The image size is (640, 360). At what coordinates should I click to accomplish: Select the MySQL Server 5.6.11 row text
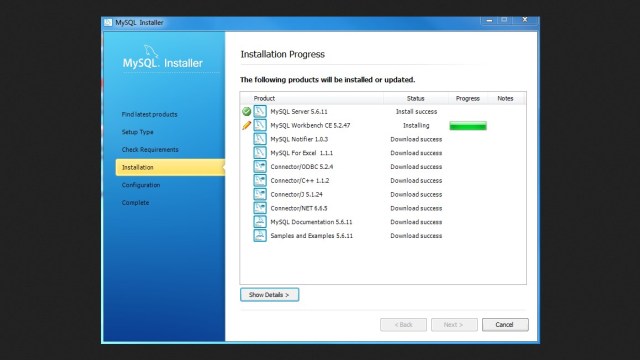(299, 111)
